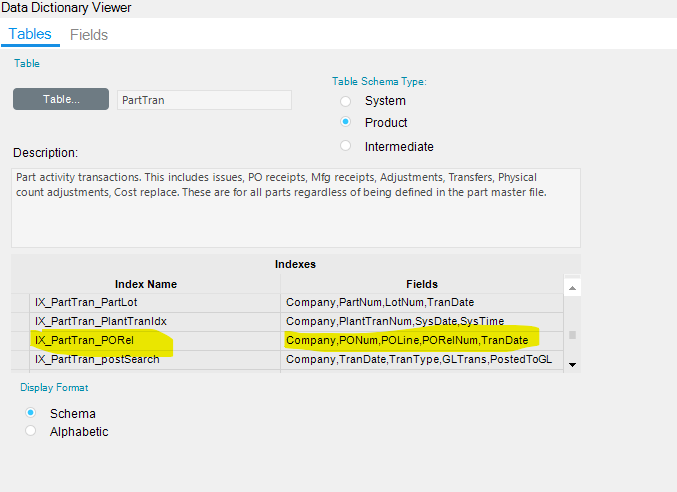
Task: Click the row selector beside IX_PartTran_PlantTranIdx
Action: pyautogui.click(x=20, y=322)
